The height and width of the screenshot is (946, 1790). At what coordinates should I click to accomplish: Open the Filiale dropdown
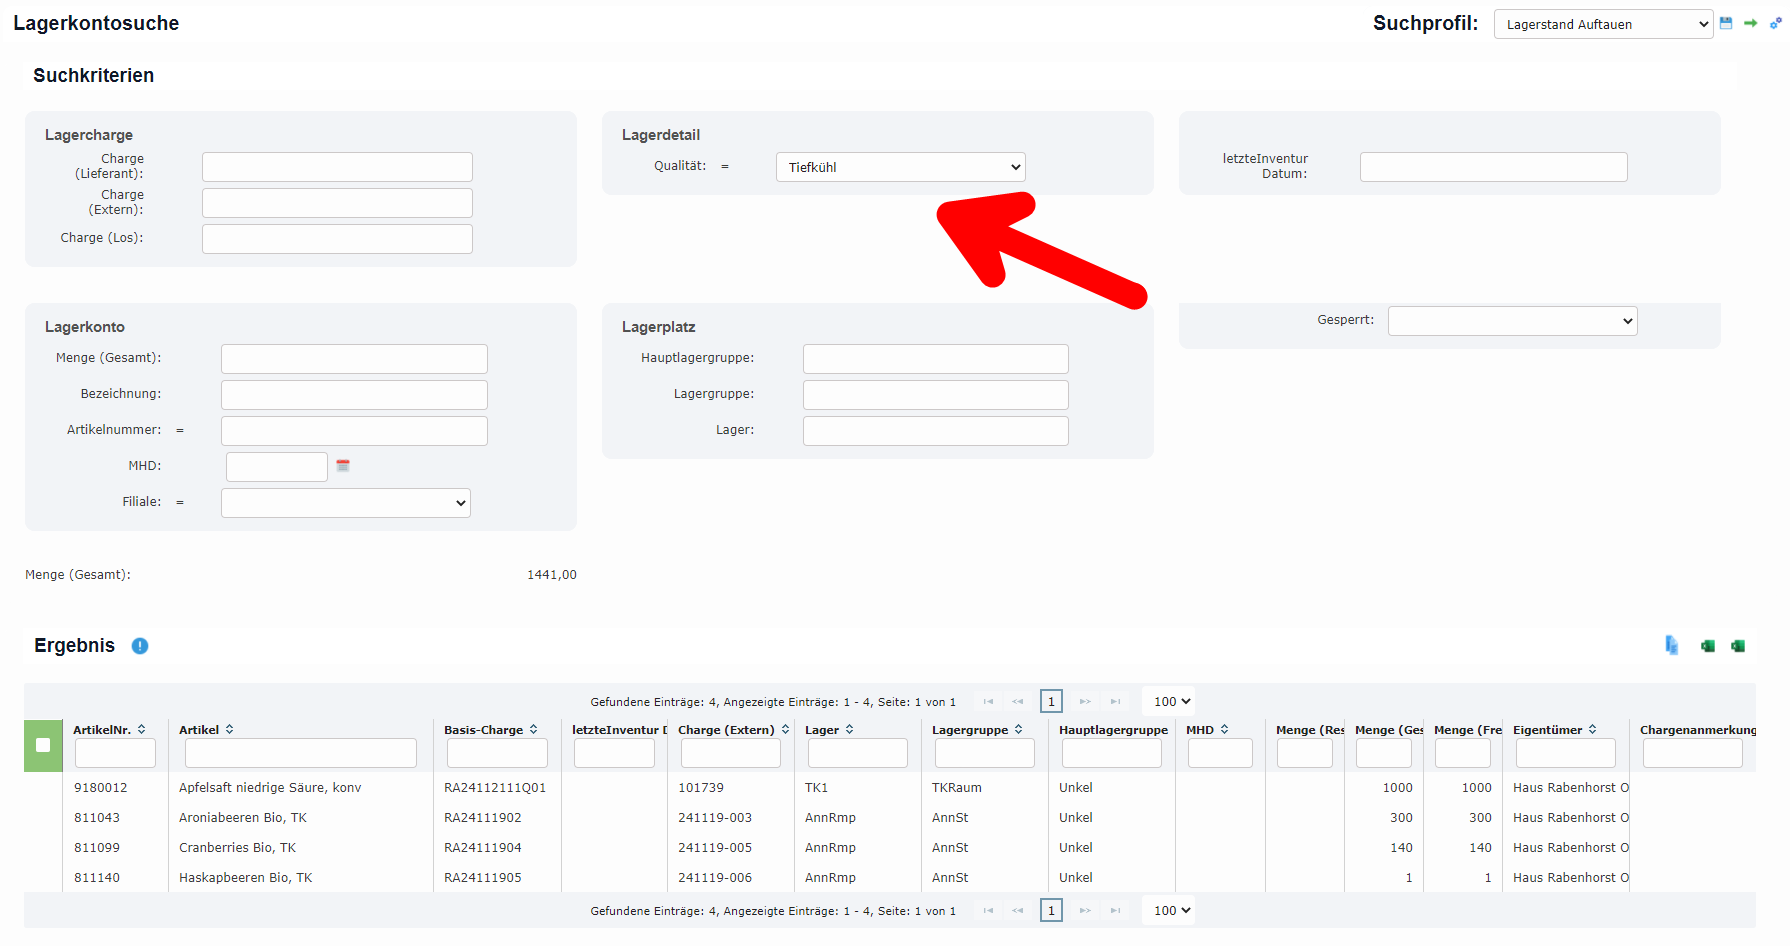[345, 503]
